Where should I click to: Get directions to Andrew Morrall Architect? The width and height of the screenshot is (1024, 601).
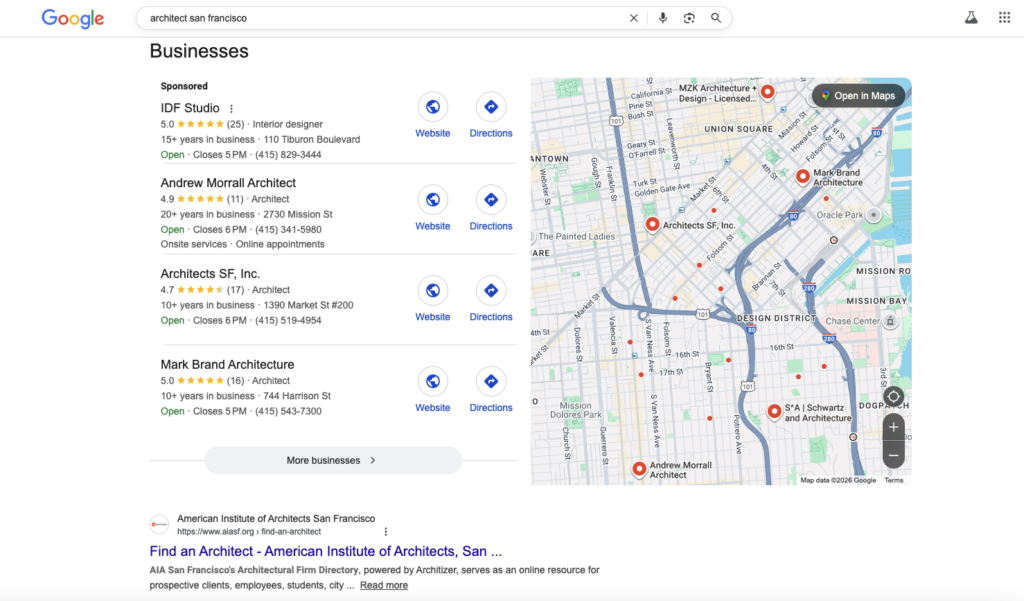tap(491, 208)
